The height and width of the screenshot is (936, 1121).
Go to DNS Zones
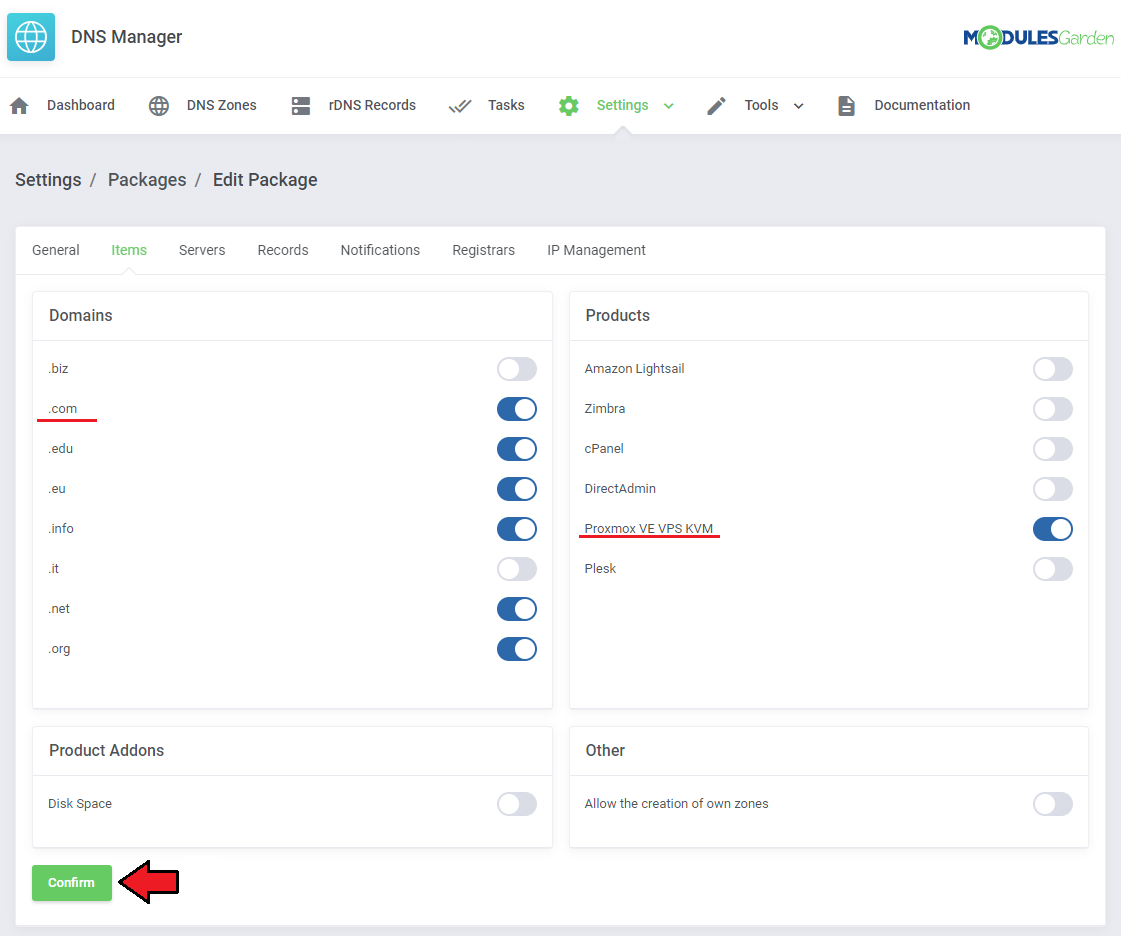pyautogui.click(x=222, y=105)
